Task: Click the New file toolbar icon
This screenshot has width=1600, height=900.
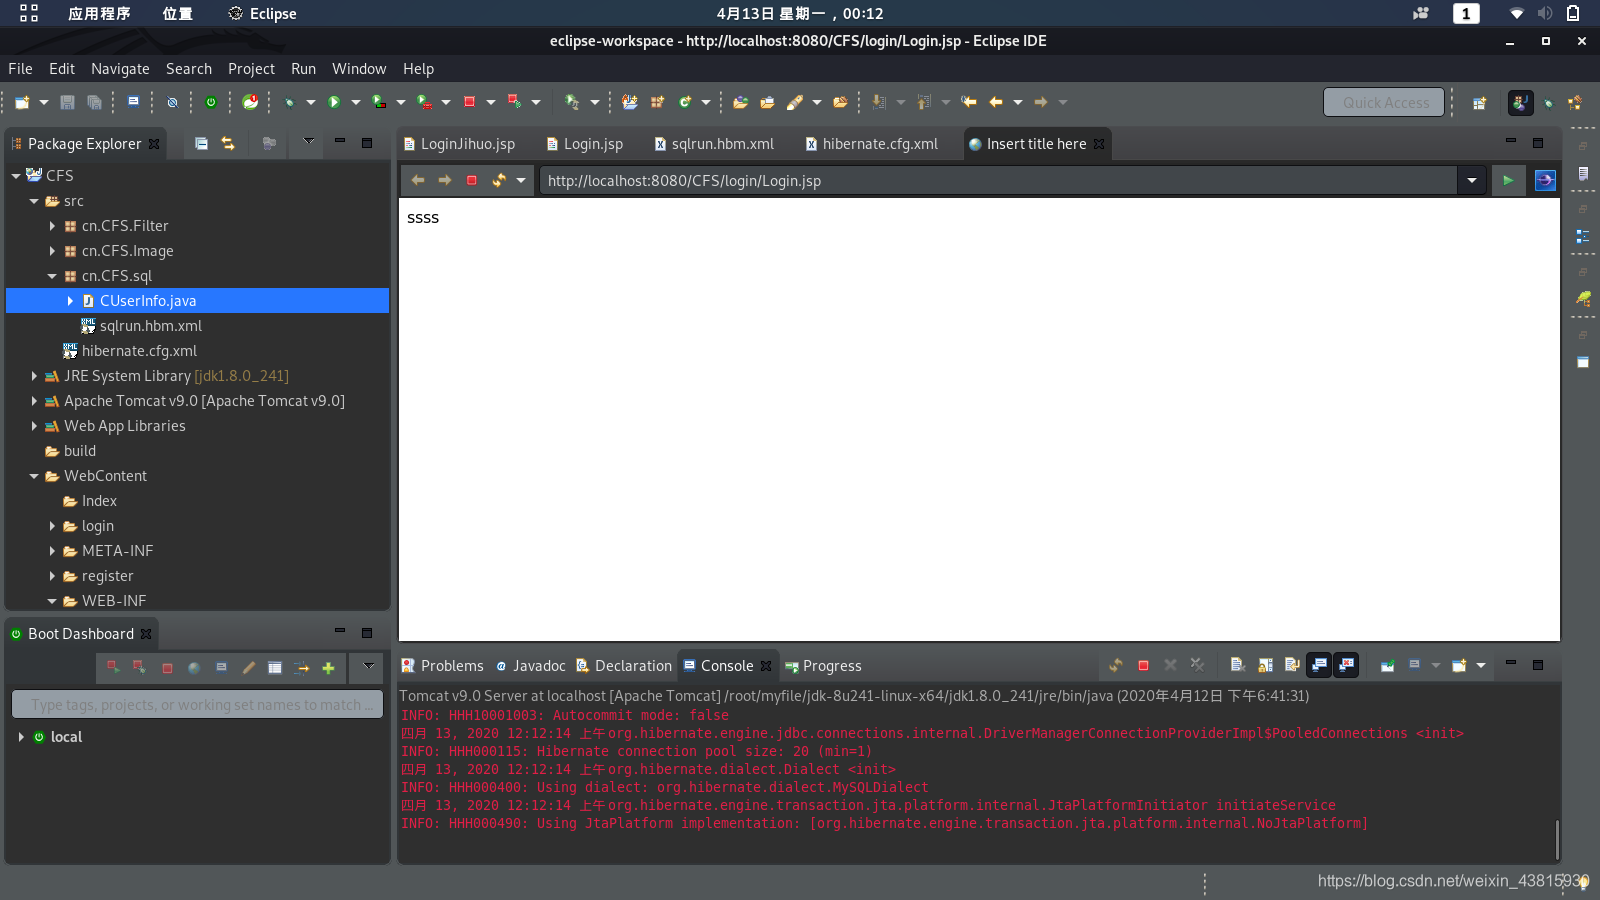Action: tap(22, 102)
